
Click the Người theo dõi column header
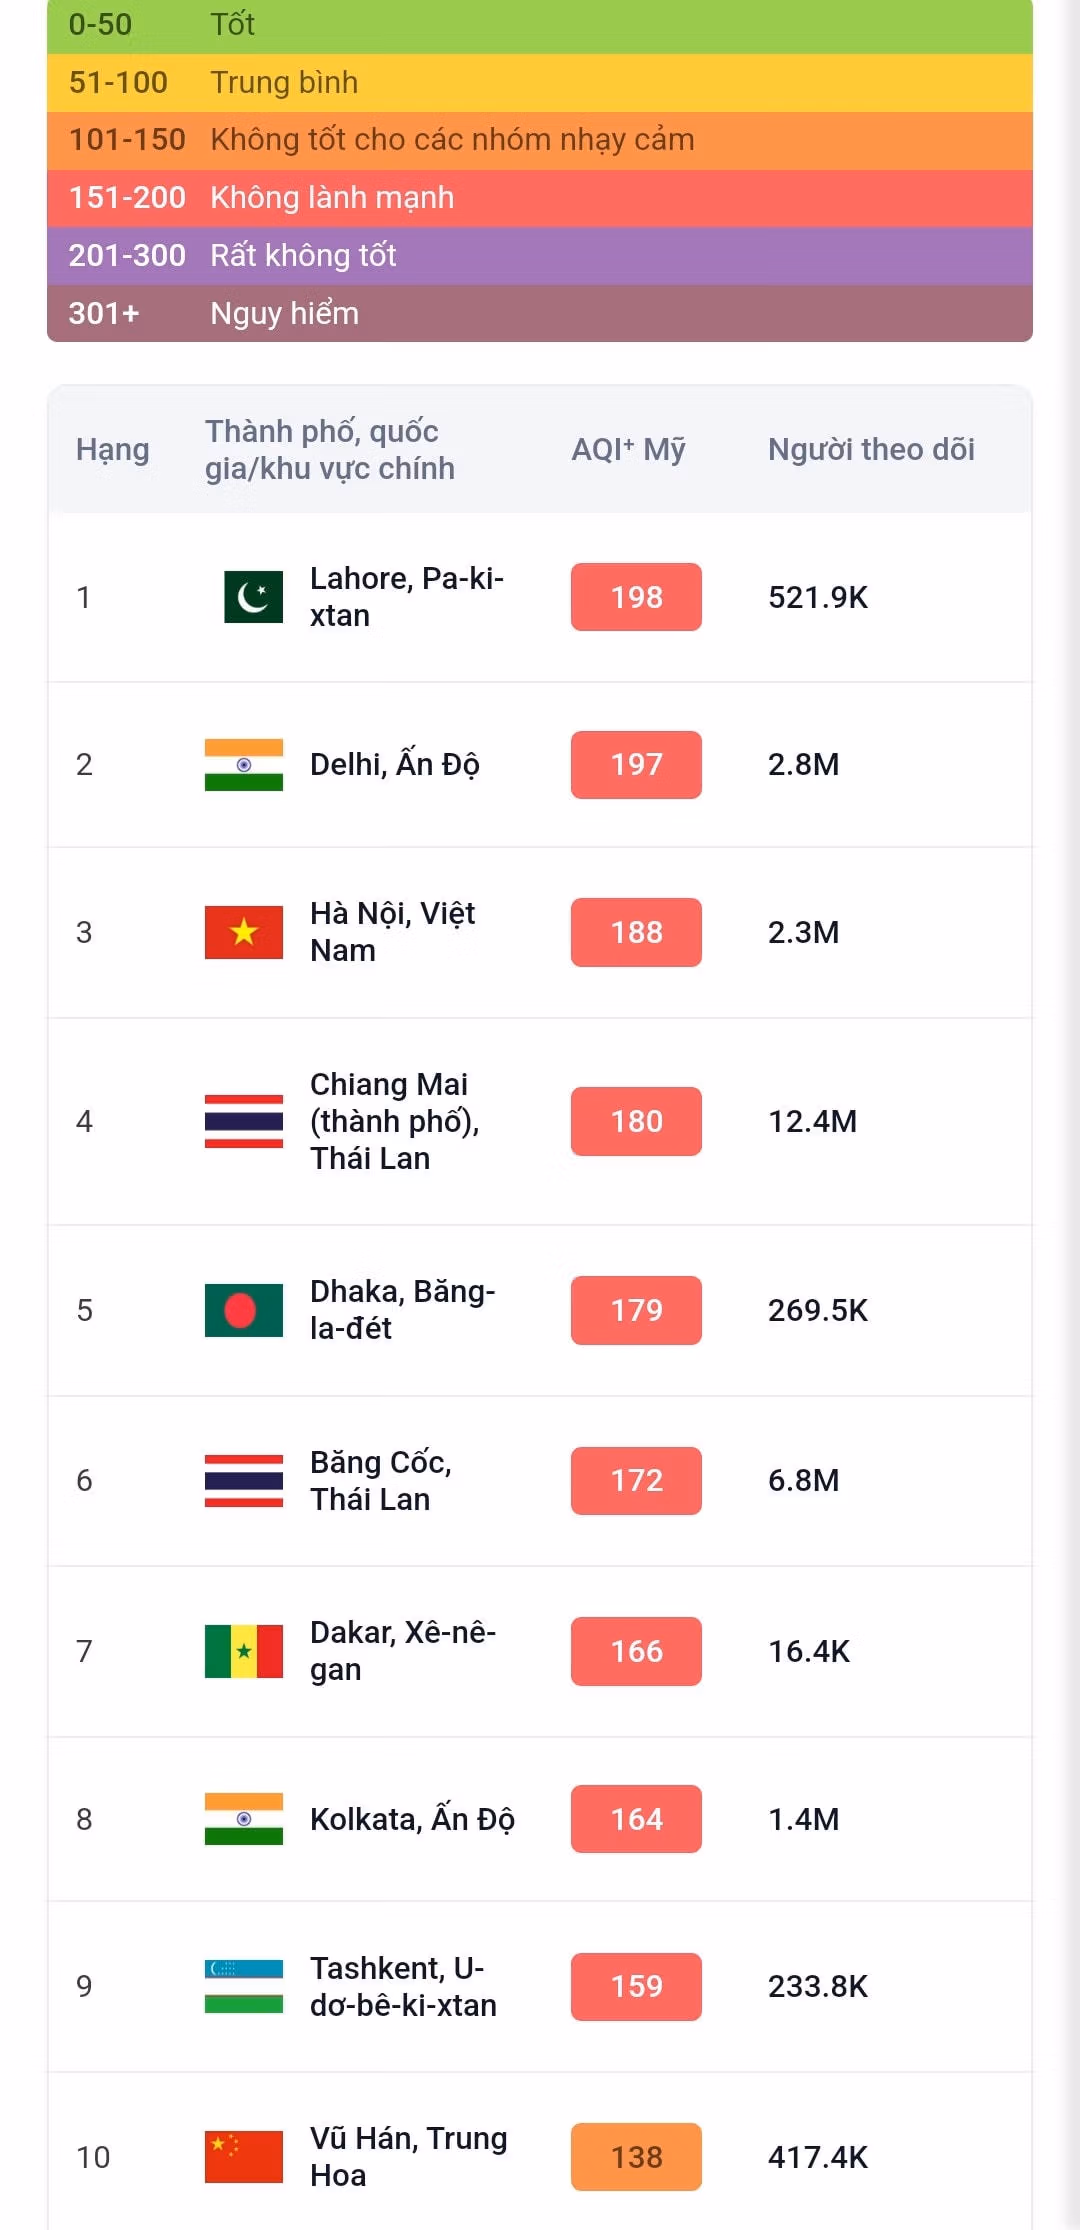coord(871,450)
